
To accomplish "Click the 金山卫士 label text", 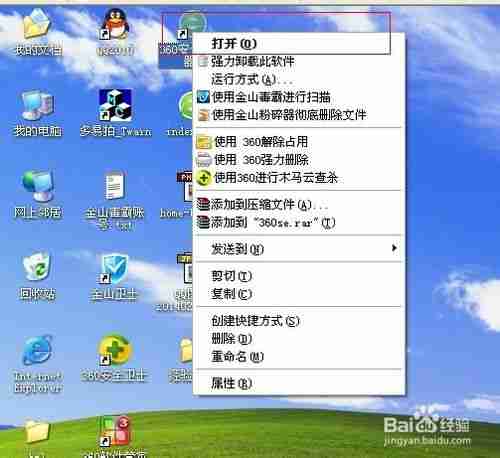I will pos(113,295).
